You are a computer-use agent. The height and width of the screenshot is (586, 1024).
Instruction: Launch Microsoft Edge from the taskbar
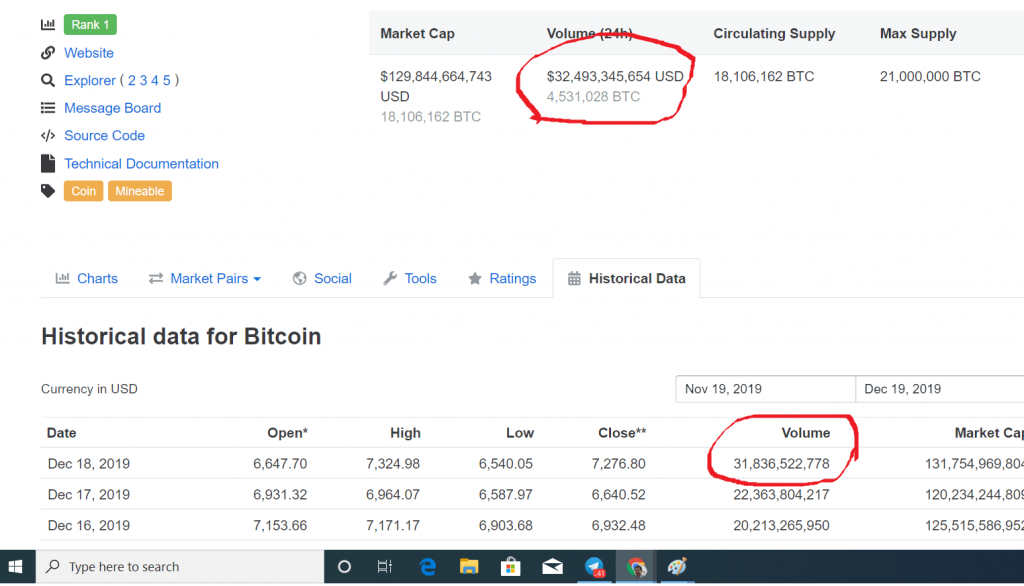click(x=427, y=567)
